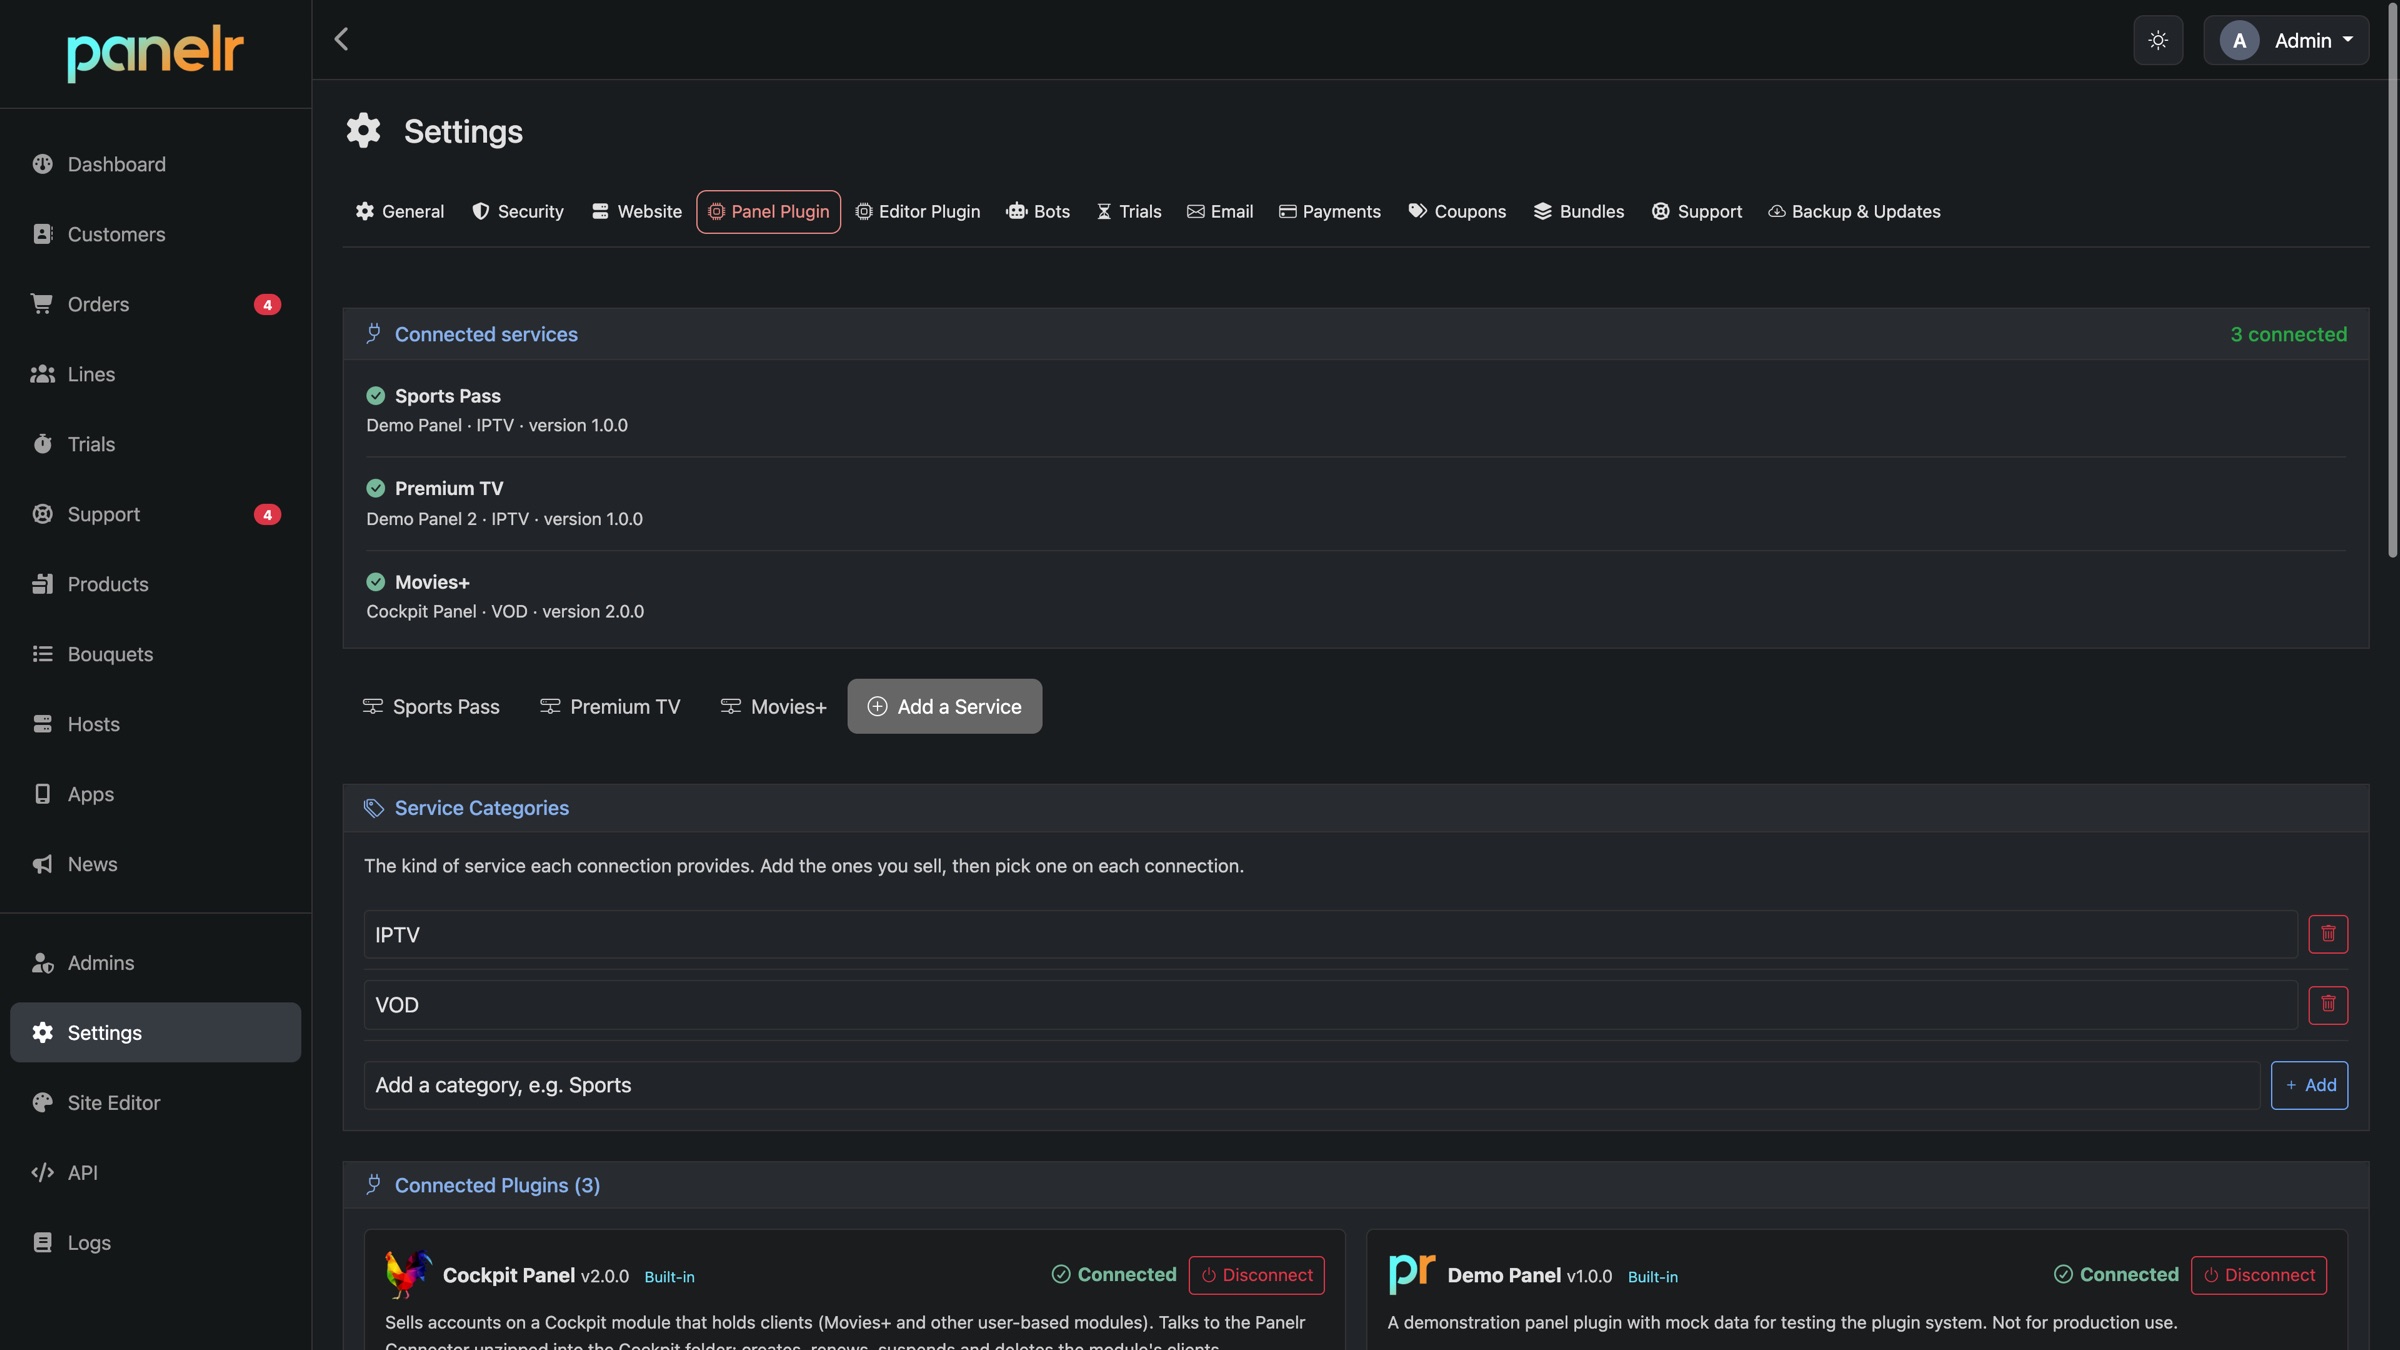Open Support in the sidebar
2400x1350 pixels.
click(x=155, y=514)
